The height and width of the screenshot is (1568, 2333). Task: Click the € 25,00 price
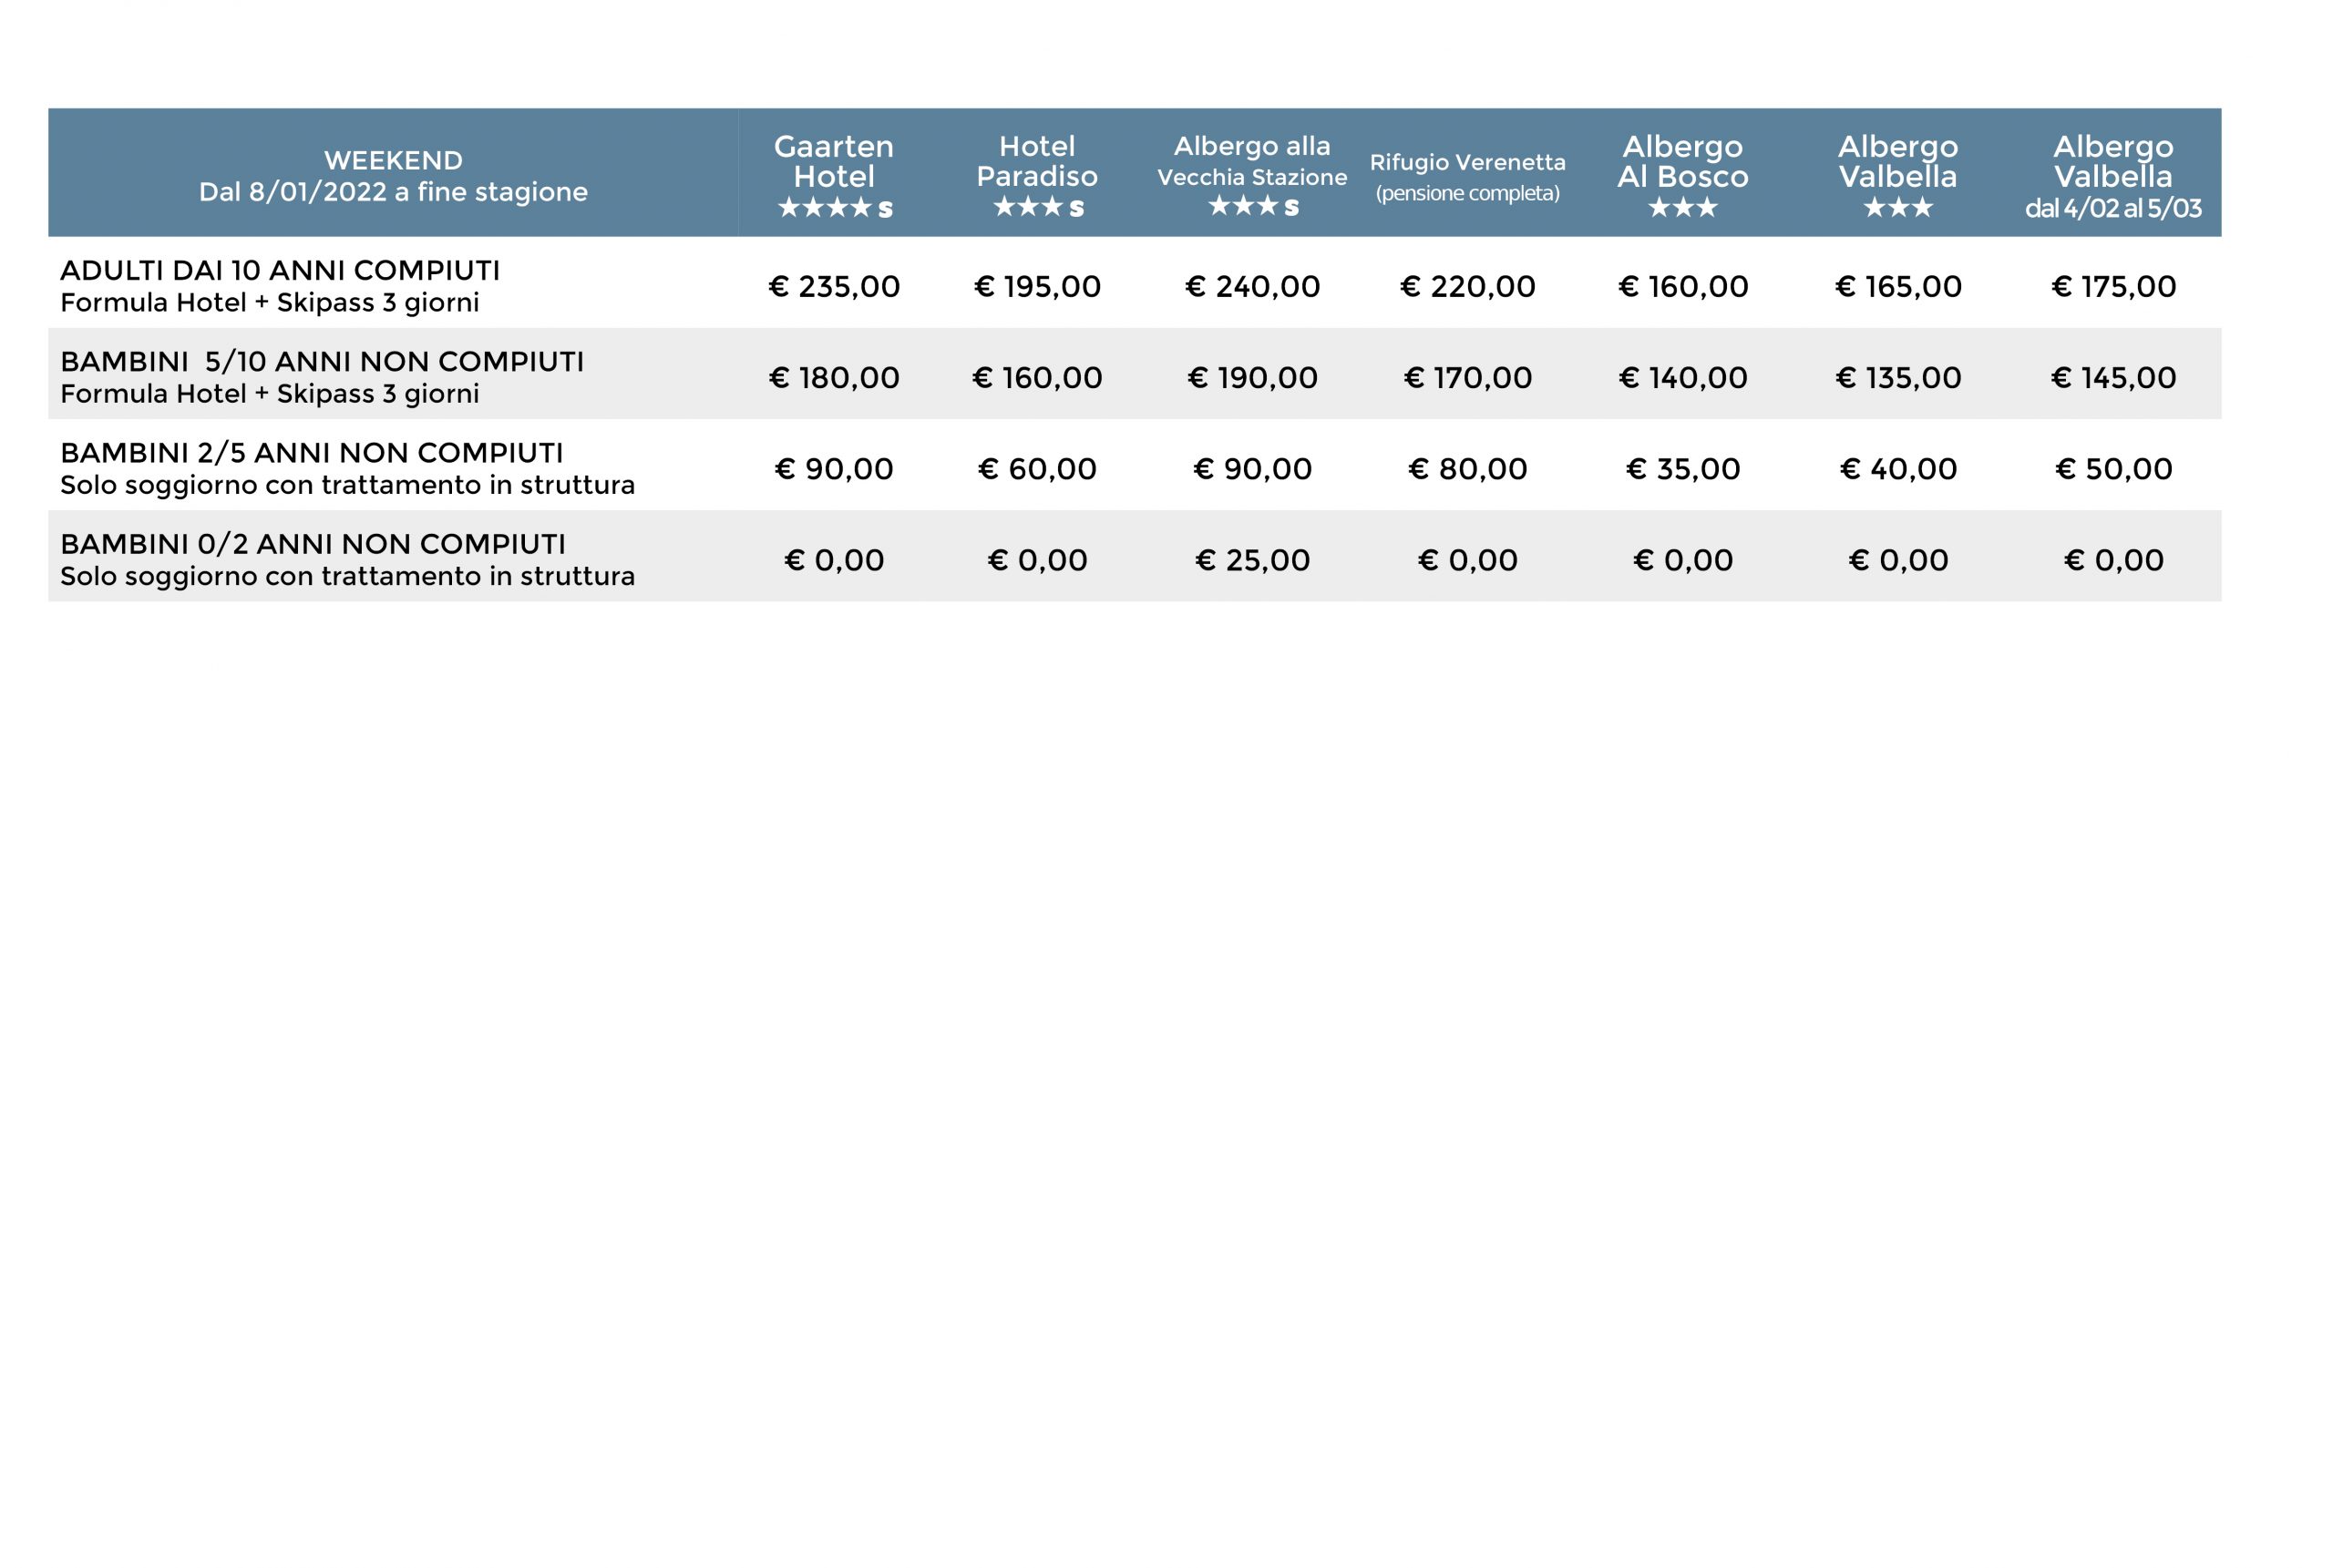pos(1252,560)
